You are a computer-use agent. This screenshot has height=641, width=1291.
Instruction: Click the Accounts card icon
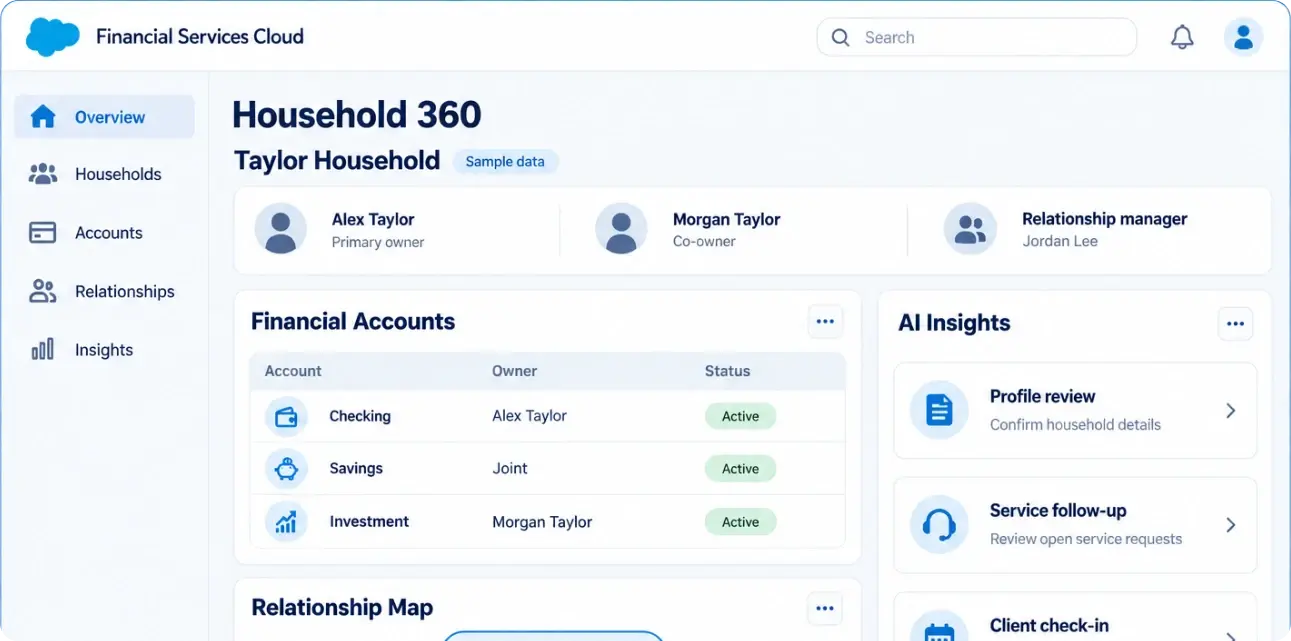pyautogui.click(x=43, y=233)
